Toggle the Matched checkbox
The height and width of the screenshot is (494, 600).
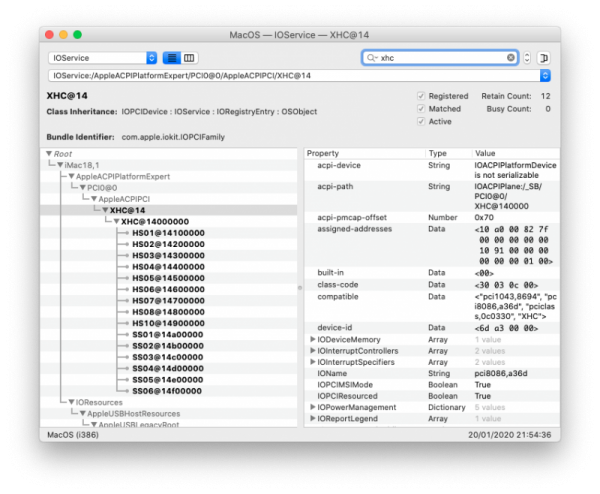(421, 109)
